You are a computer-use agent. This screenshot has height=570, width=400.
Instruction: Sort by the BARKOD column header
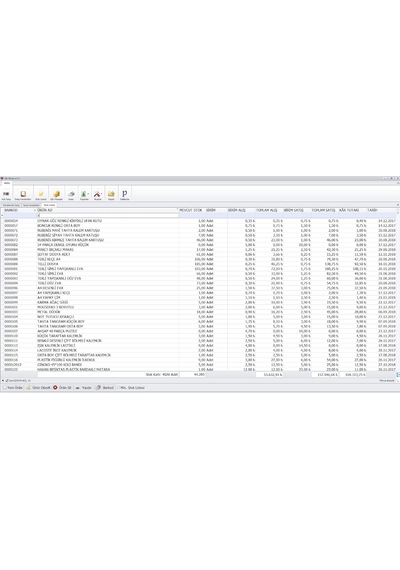pos(19,210)
